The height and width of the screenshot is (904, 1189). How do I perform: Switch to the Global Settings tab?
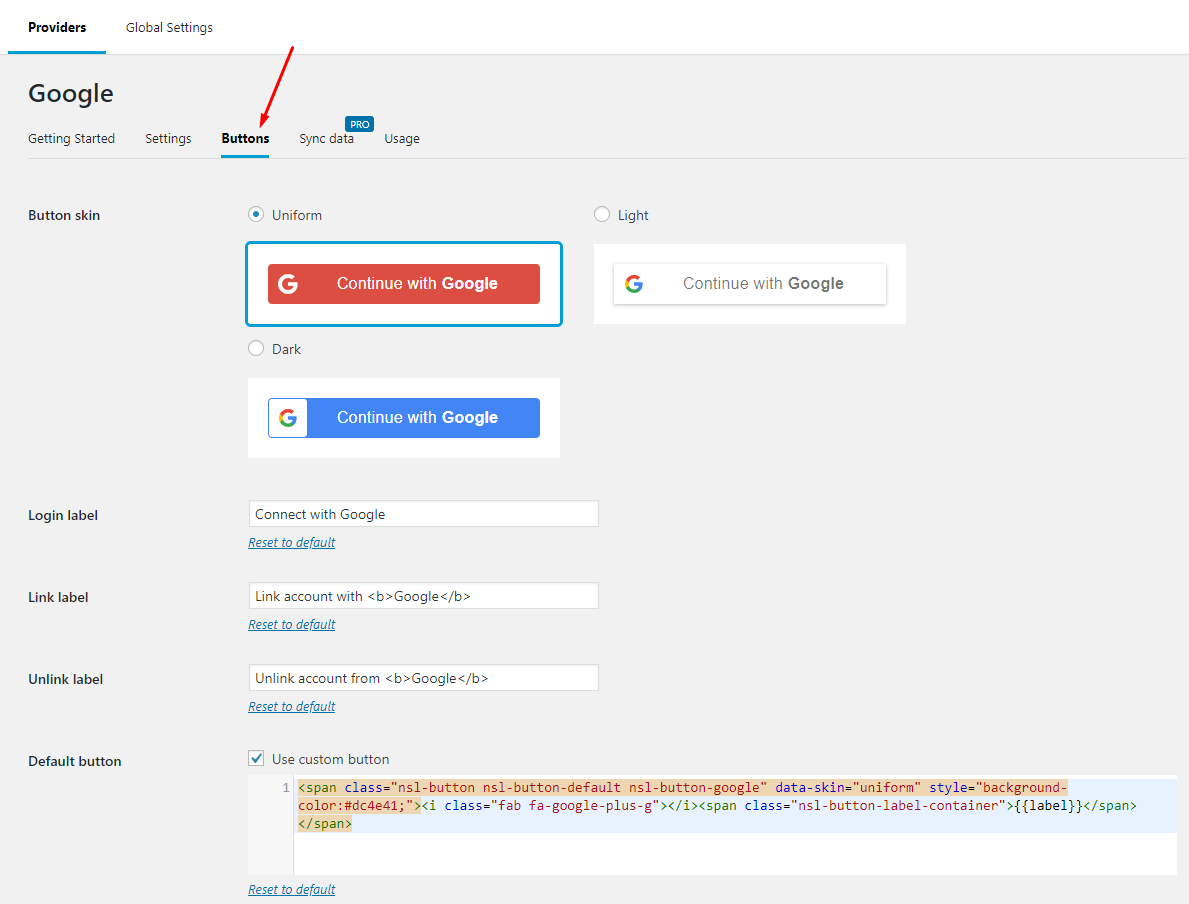pyautogui.click(x=169, y=27)
